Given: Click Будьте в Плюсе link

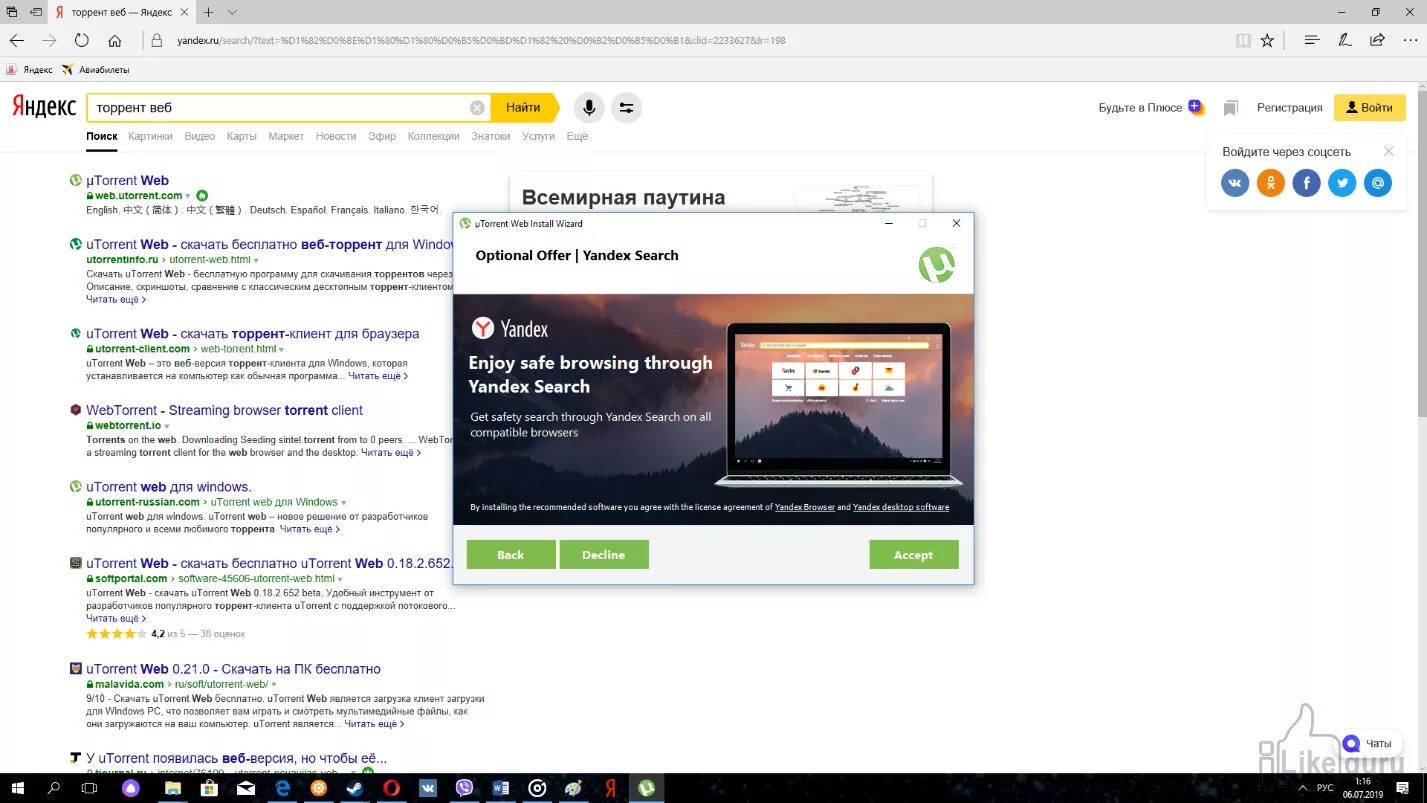Looking at the screenshot, I should coord(1140,107).
